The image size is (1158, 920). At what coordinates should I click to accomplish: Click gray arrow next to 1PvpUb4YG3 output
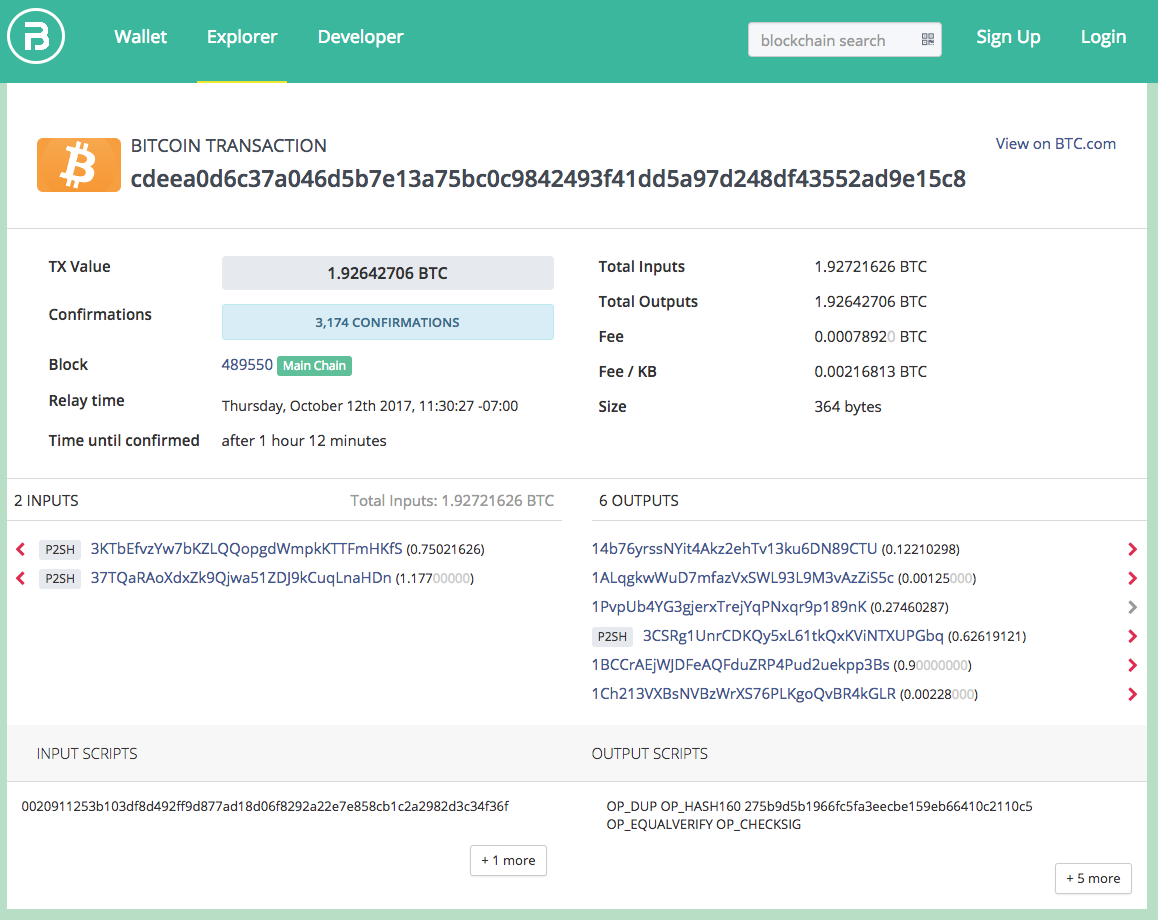[1132, 607]
